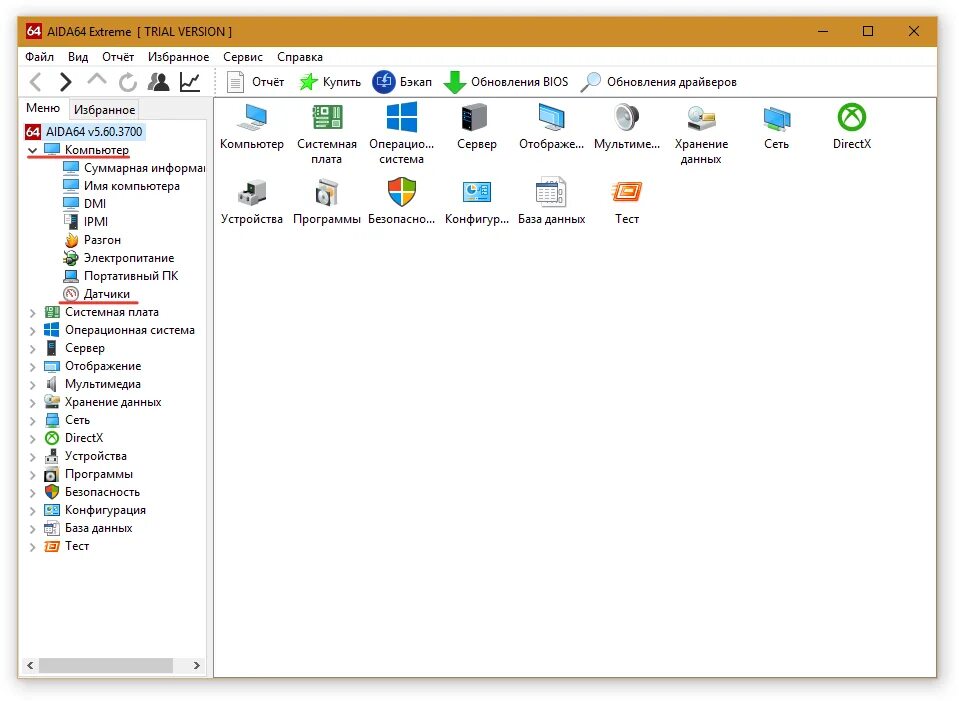Select AIDA64 v5.60.3700 root tree item
This screenshot has width=959, height=701.
click(x=84, y=132)
